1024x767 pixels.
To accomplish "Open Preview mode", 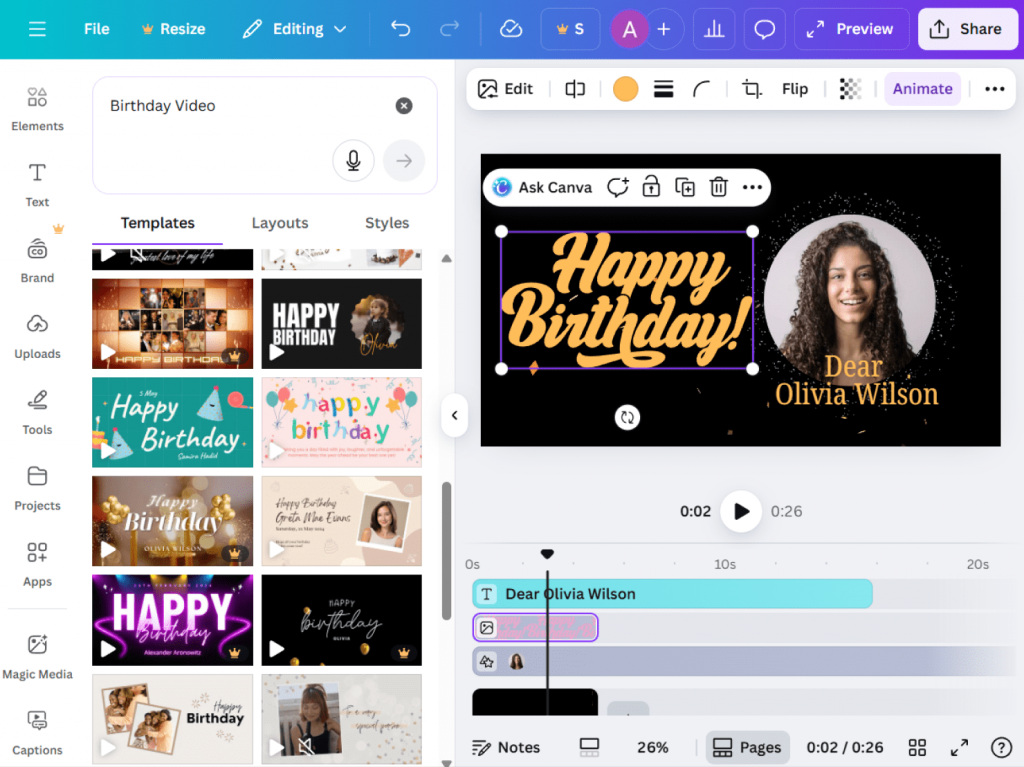I will point(852,29).
